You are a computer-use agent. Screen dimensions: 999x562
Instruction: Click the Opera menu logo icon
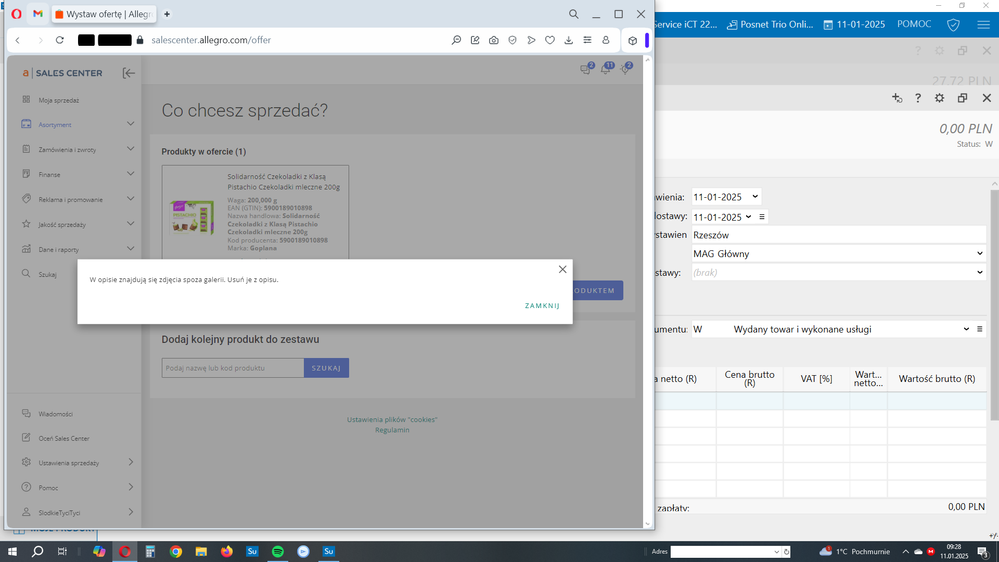(17, 13)
